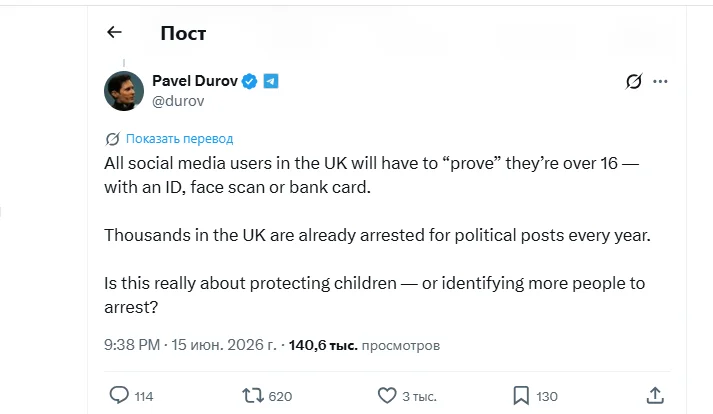Click the sentence about thousands arrested
Screen dimensions: 713x414
(x=377, y=235)
